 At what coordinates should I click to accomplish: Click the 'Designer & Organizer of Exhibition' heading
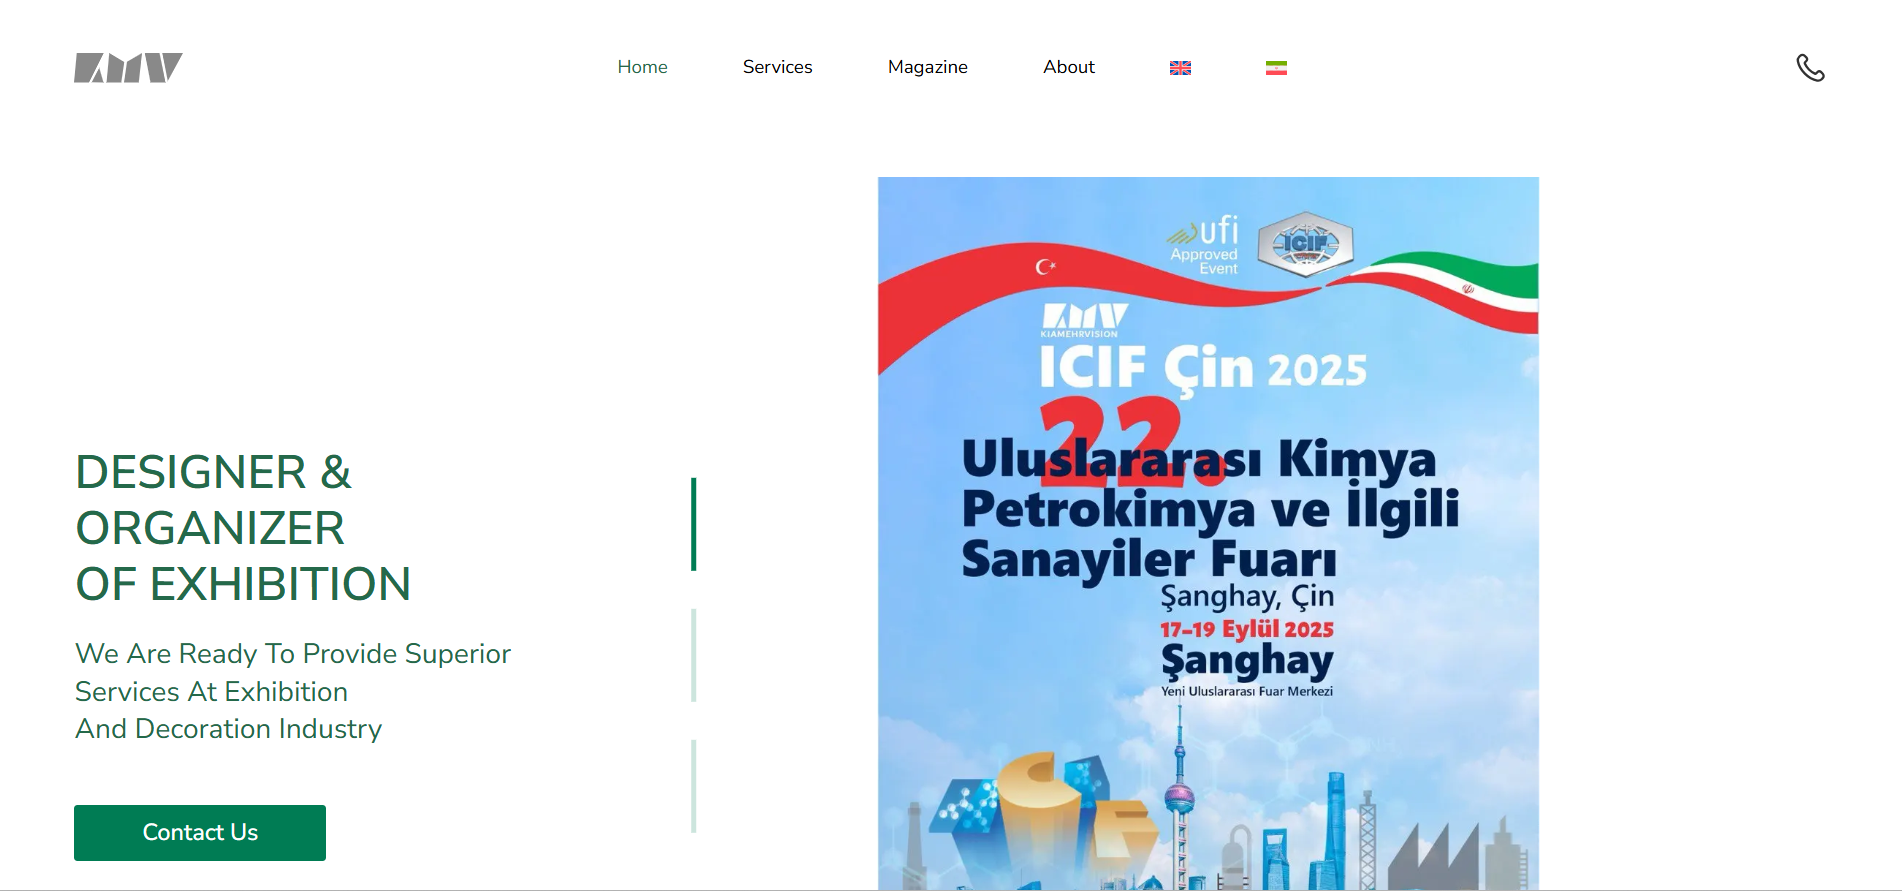pyautogui.click(x=243, y=528)
